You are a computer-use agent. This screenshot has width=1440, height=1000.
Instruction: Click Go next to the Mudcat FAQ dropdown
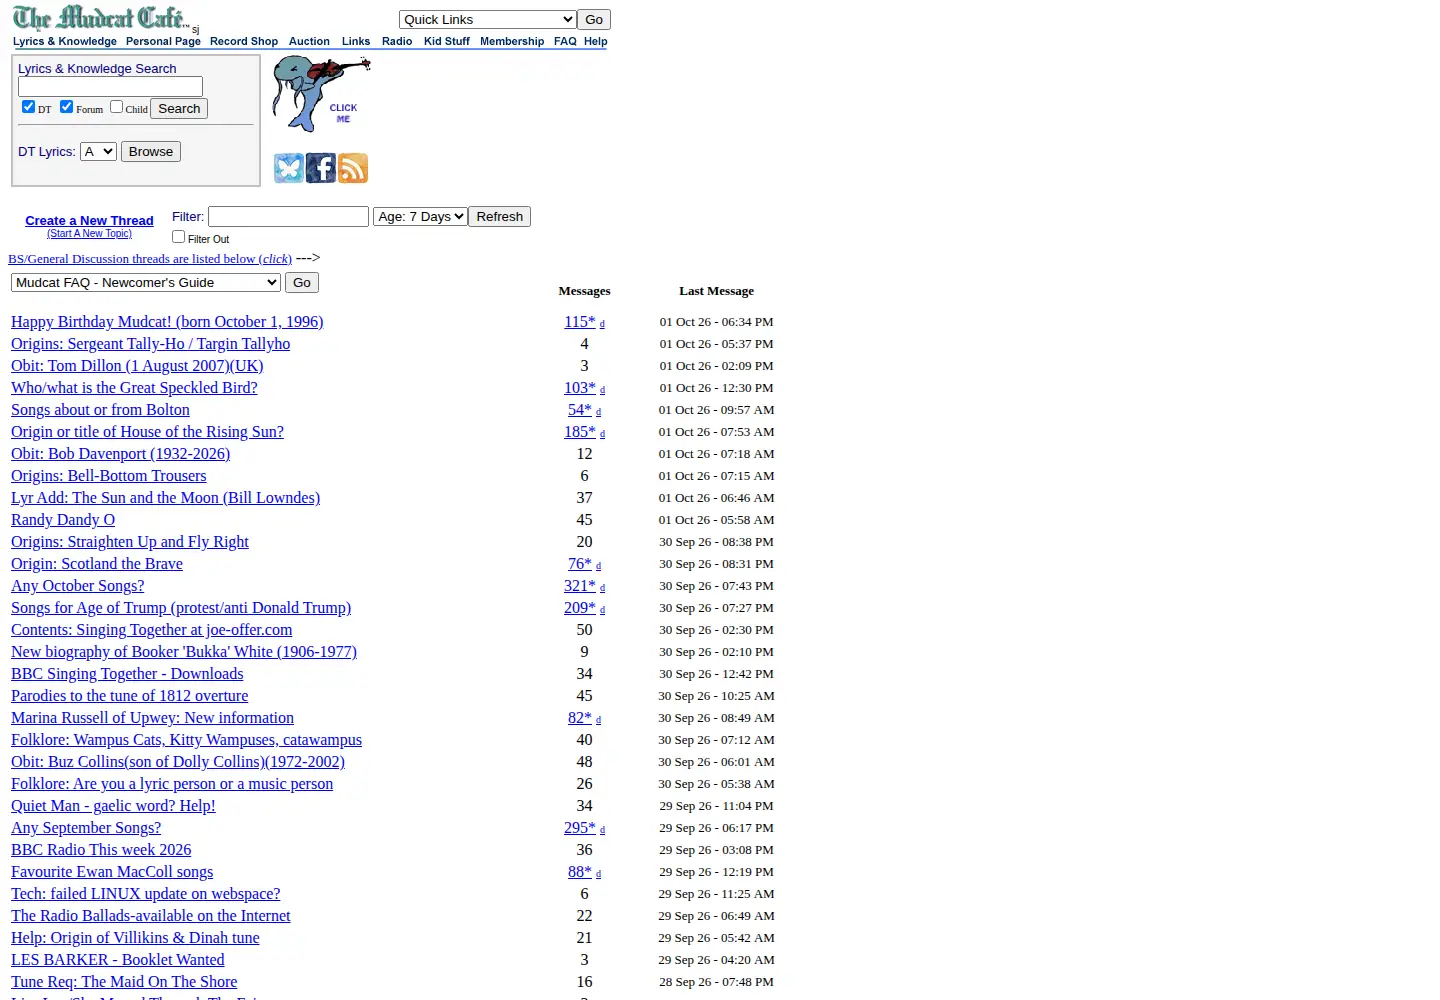pos(302,283)
